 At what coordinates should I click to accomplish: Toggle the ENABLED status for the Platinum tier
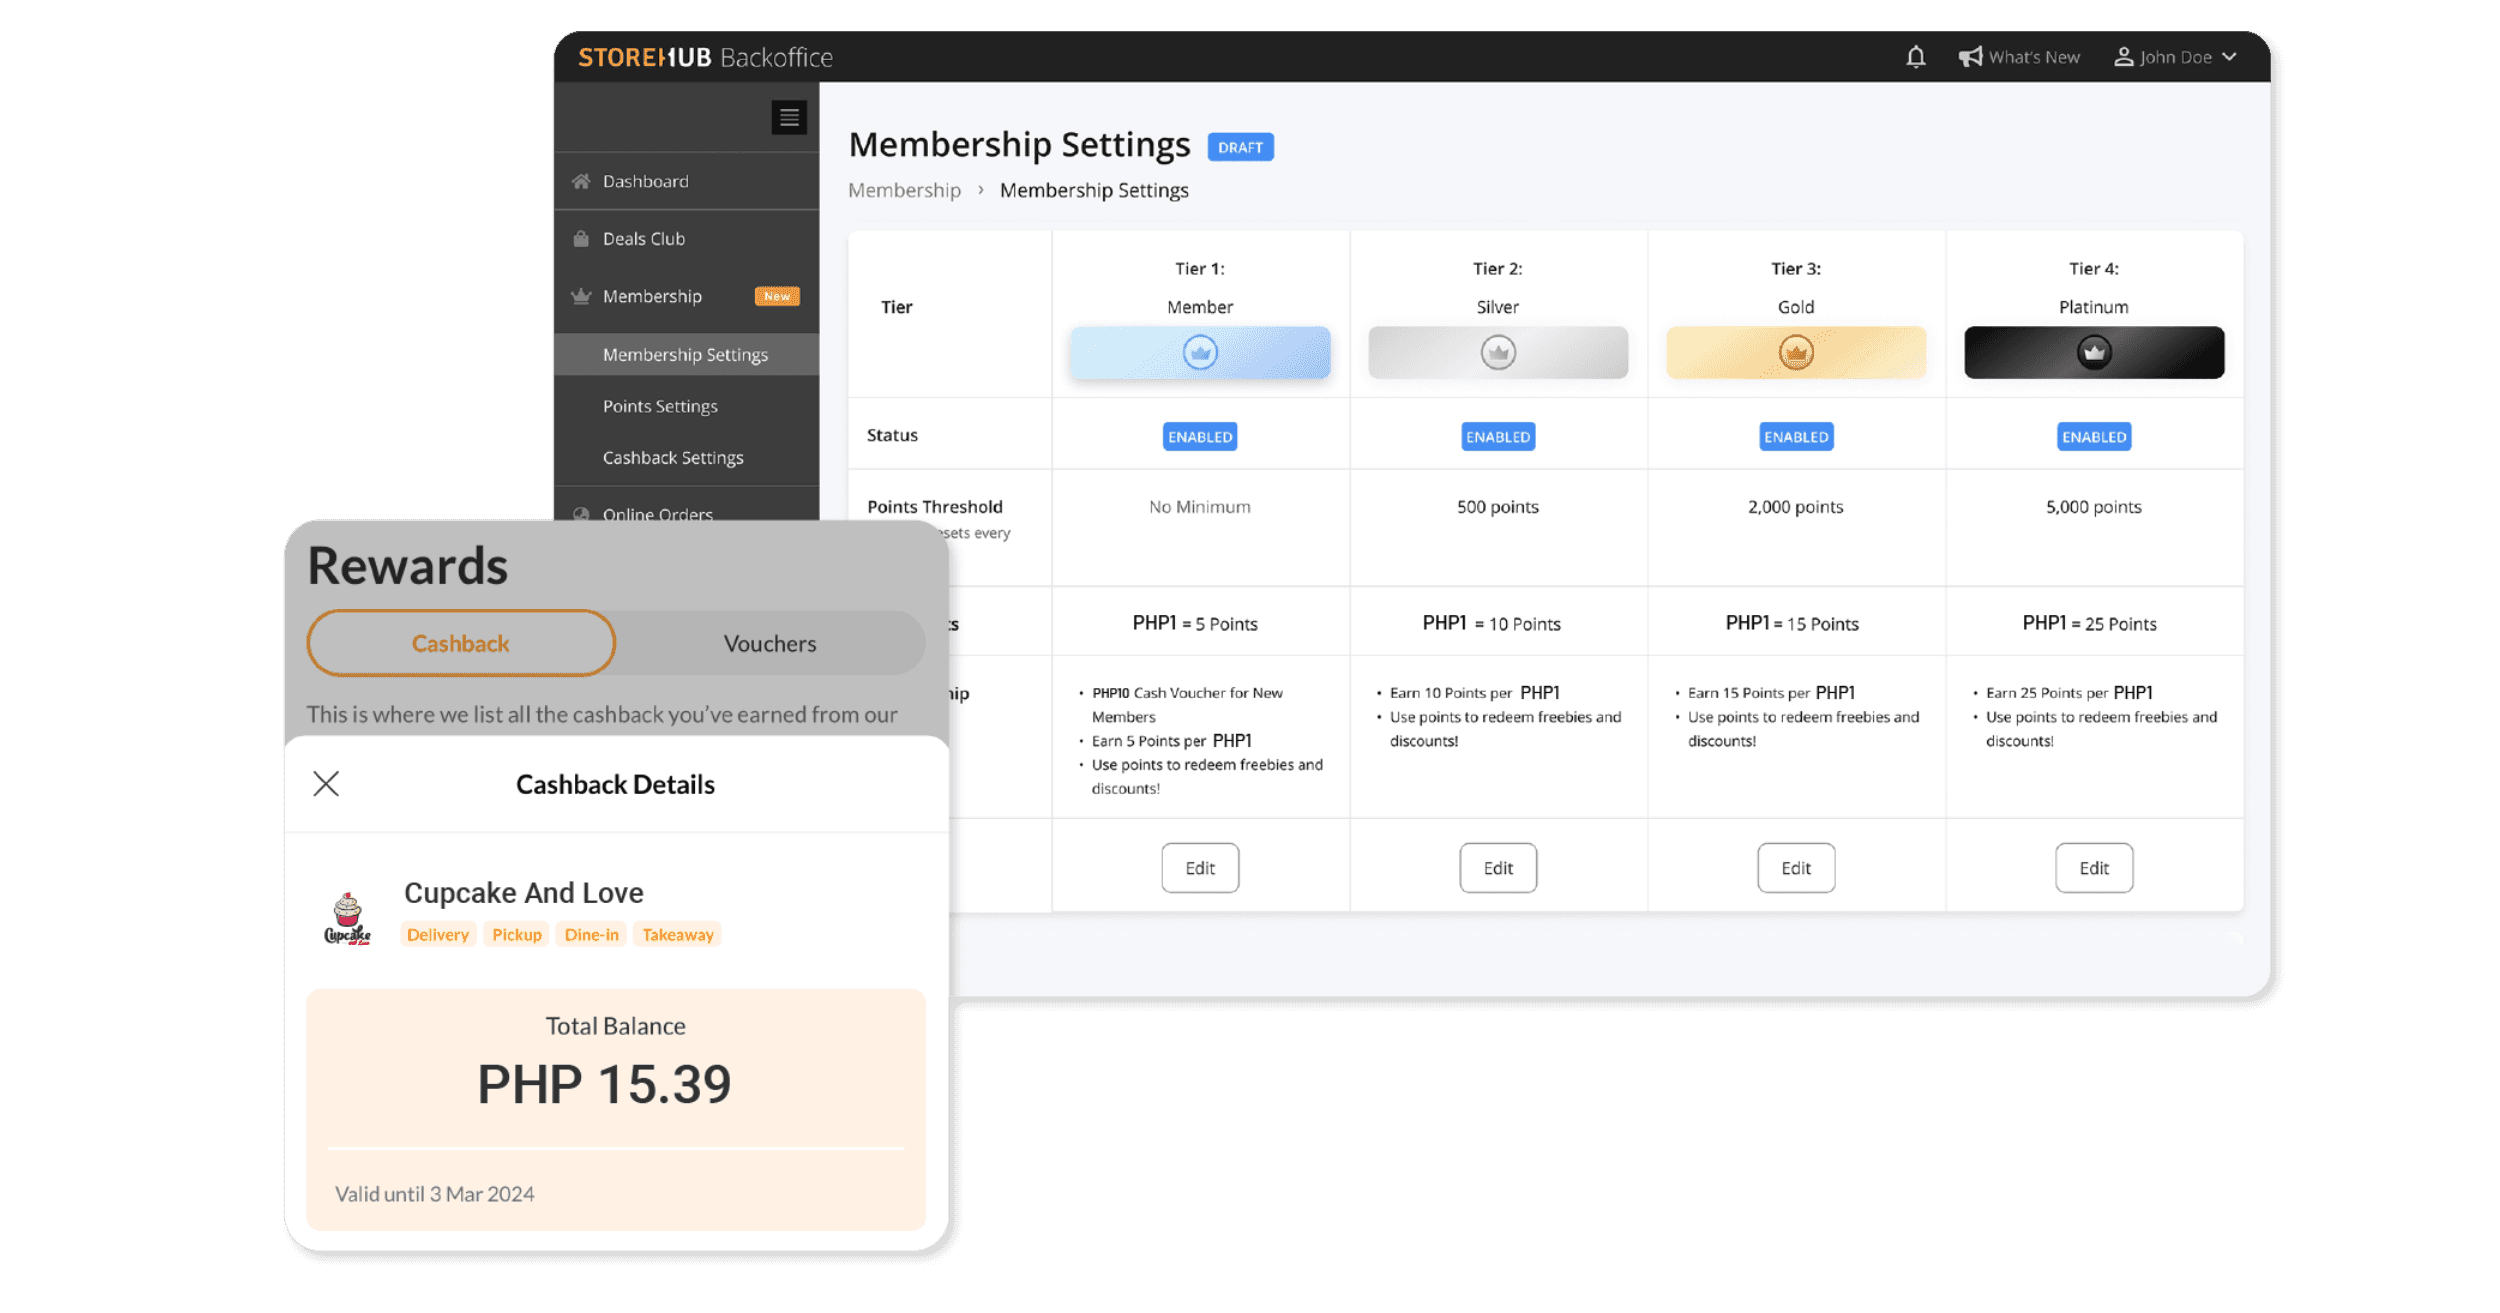click(x=2093, y=436)
